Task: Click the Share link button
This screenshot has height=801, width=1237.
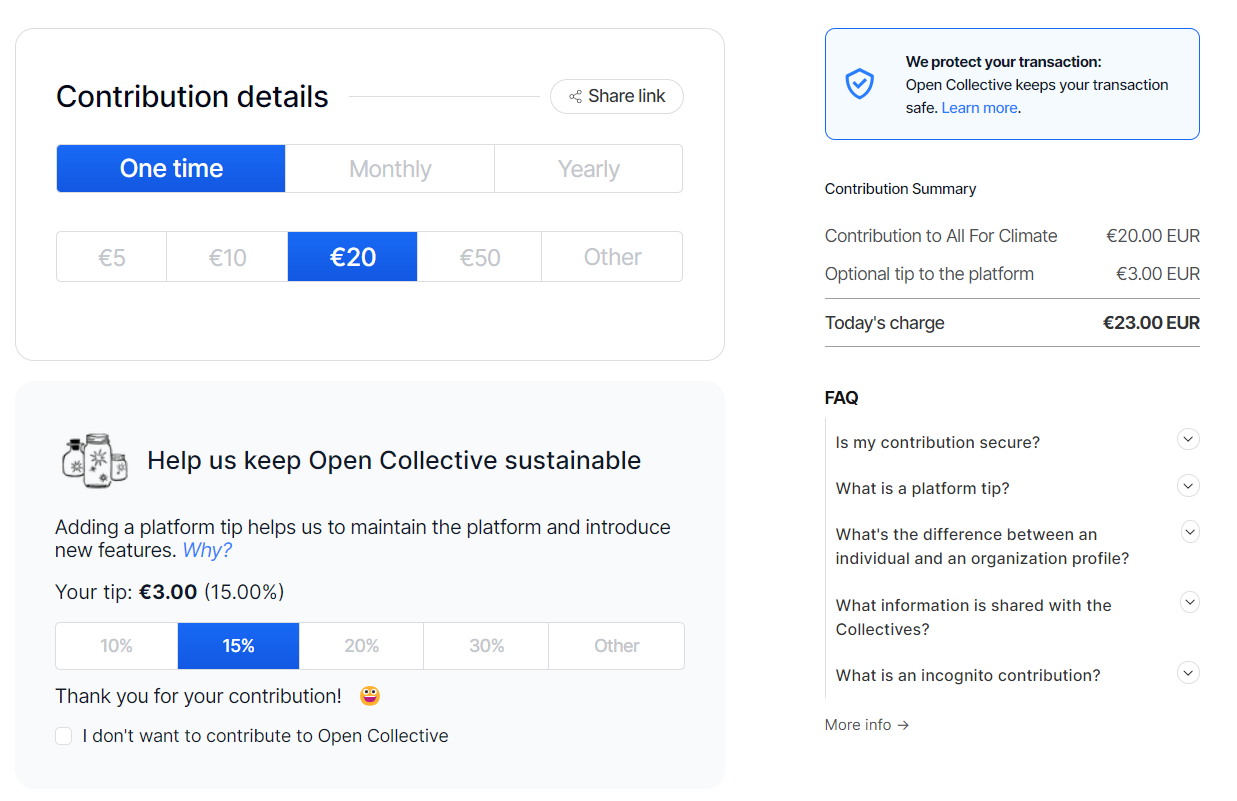Action: (x=616, y=97)
